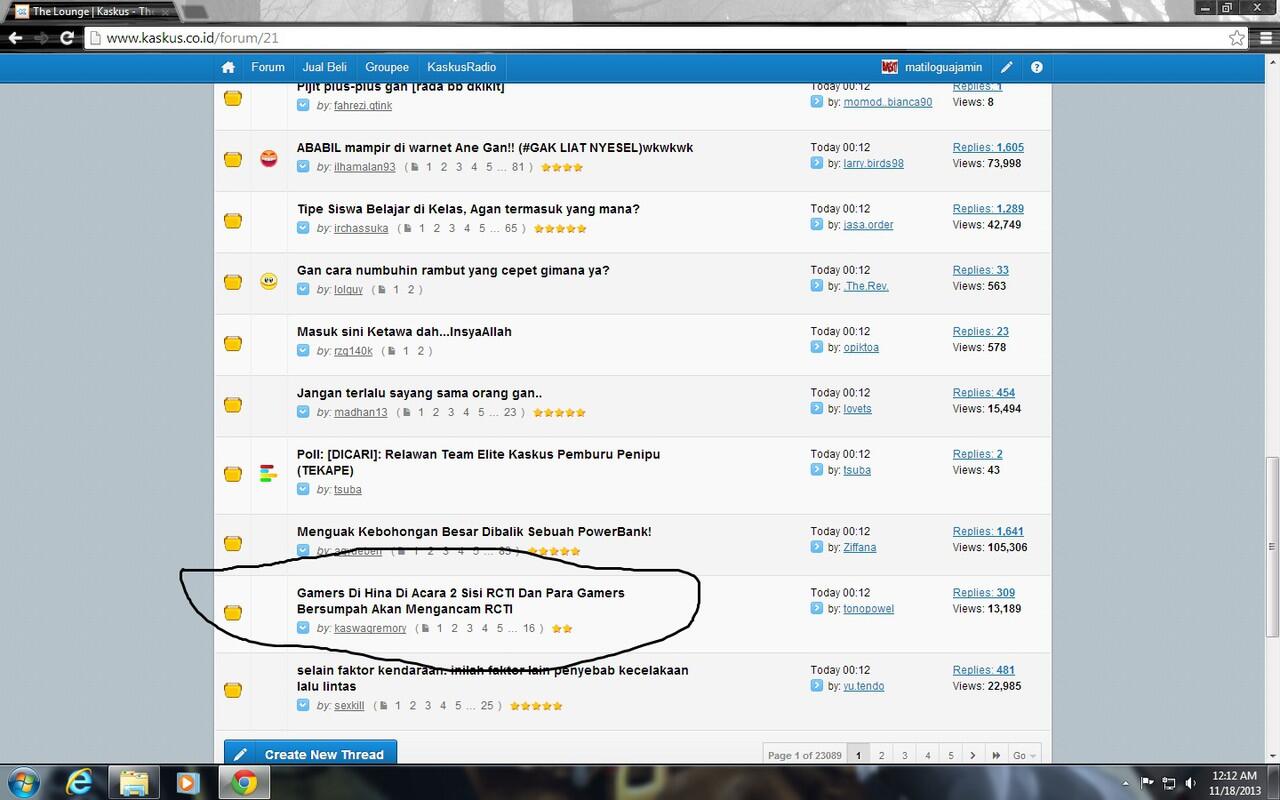Viewport: 1280px width, 800px height.
Task: Open media player taskbar icon
Action: point(187,781)
